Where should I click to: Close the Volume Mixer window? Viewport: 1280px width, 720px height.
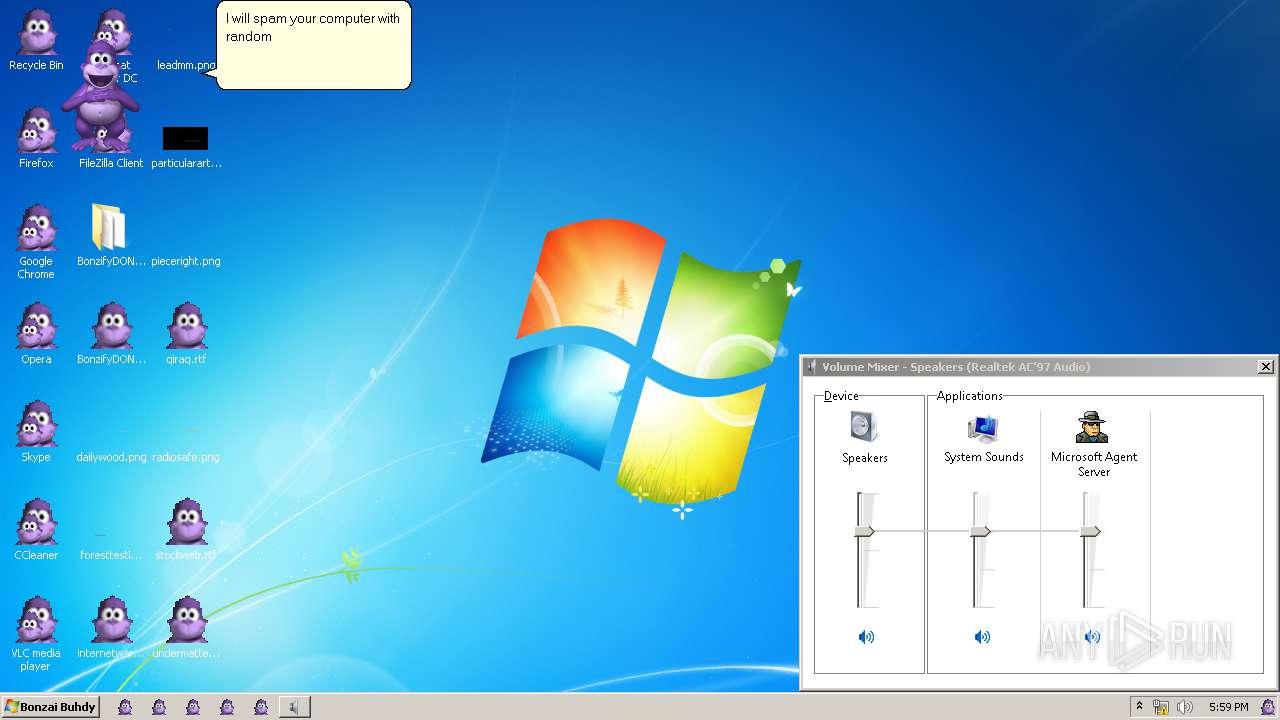click(1265, 367)
